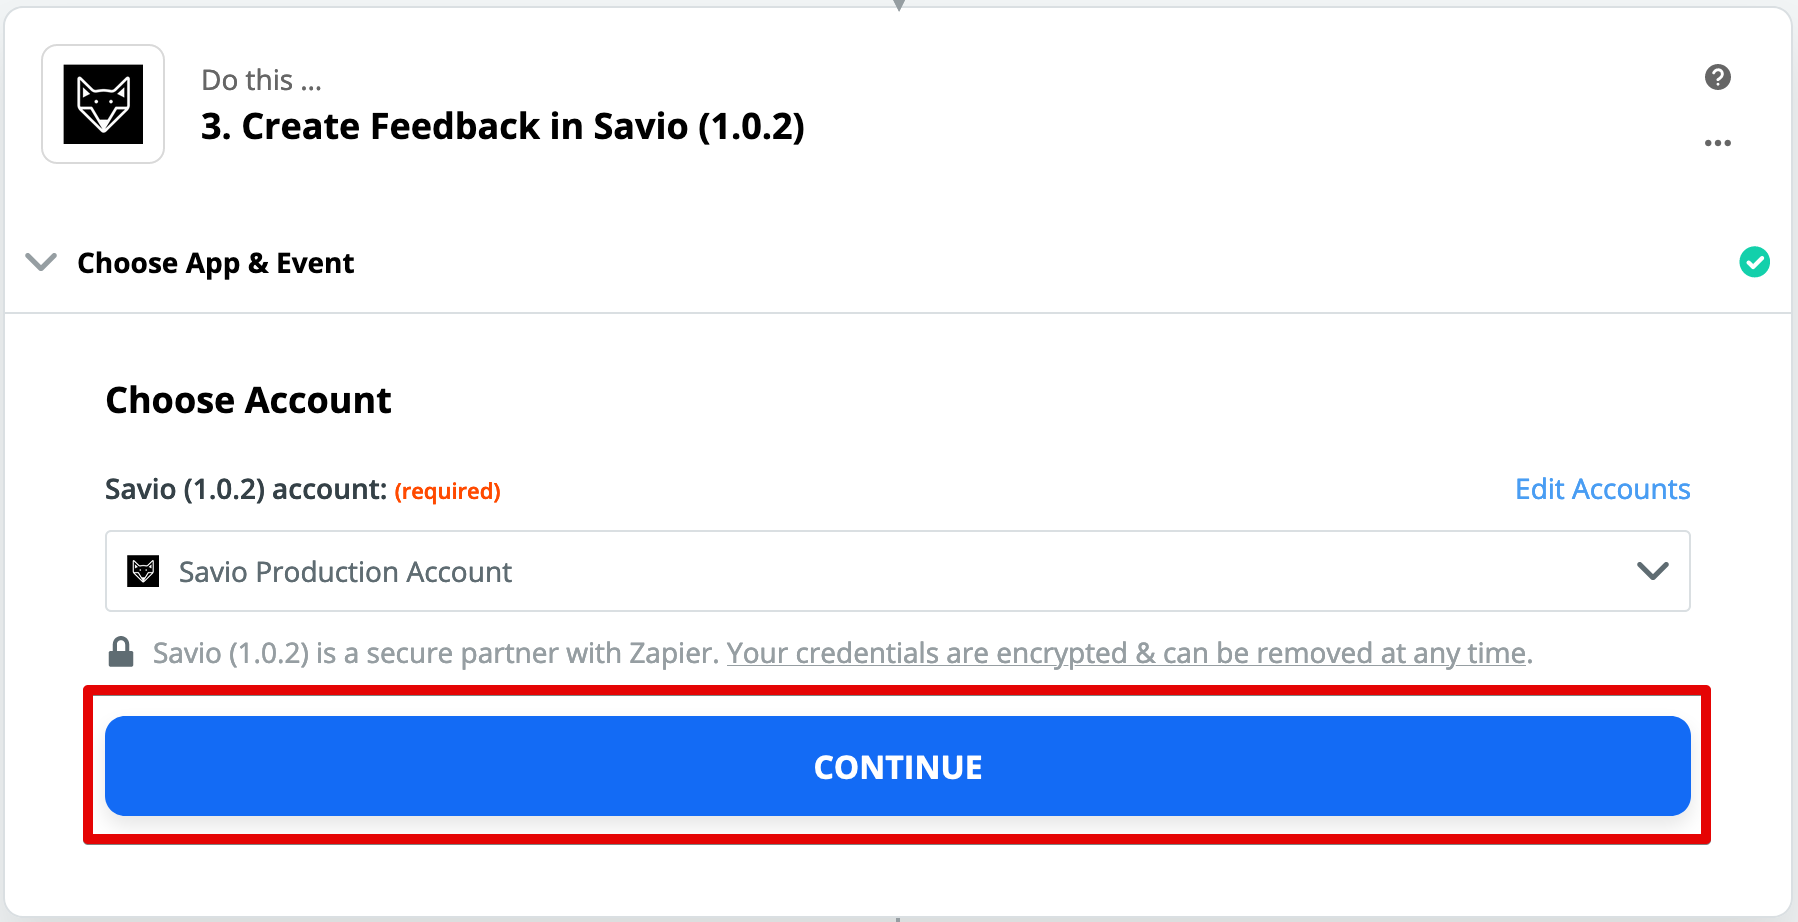Screen dimensions: 1798x922
Task: Click the green checkmark status icon
Action: point(1754,262)
